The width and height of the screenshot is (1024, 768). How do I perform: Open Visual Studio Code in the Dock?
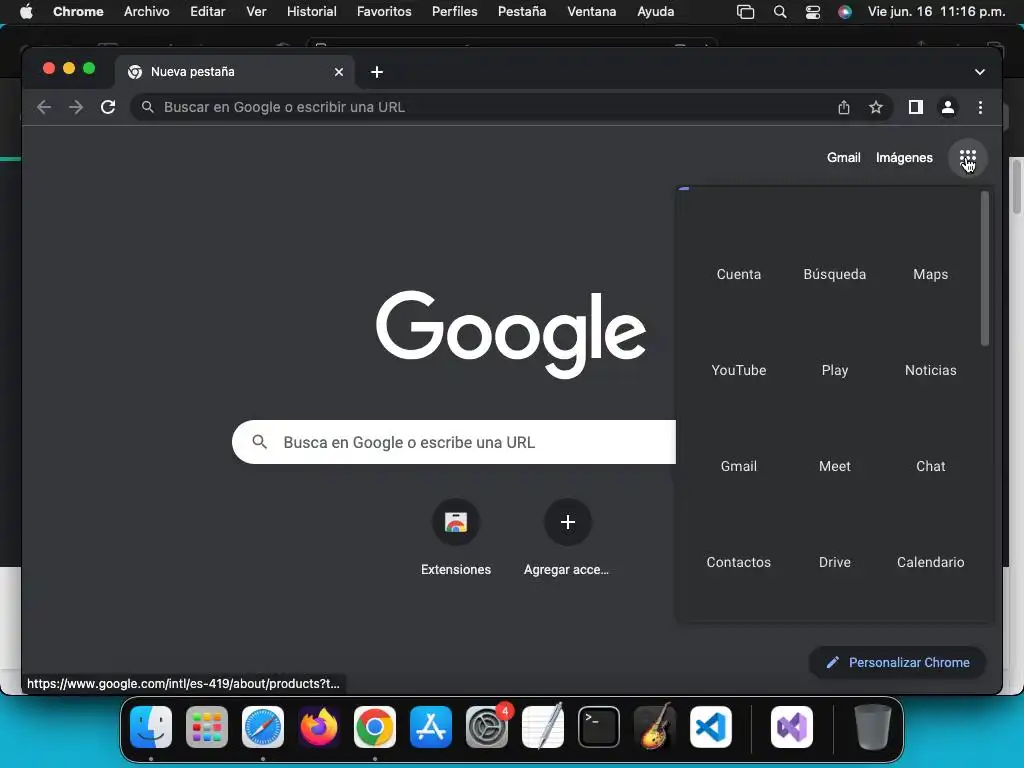711,727
